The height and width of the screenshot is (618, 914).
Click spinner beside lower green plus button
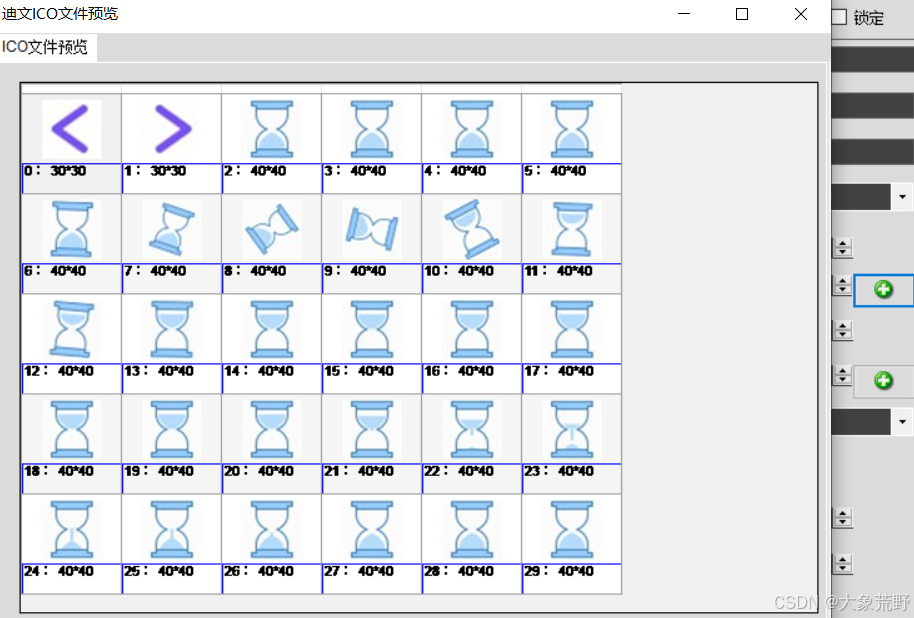842,376
